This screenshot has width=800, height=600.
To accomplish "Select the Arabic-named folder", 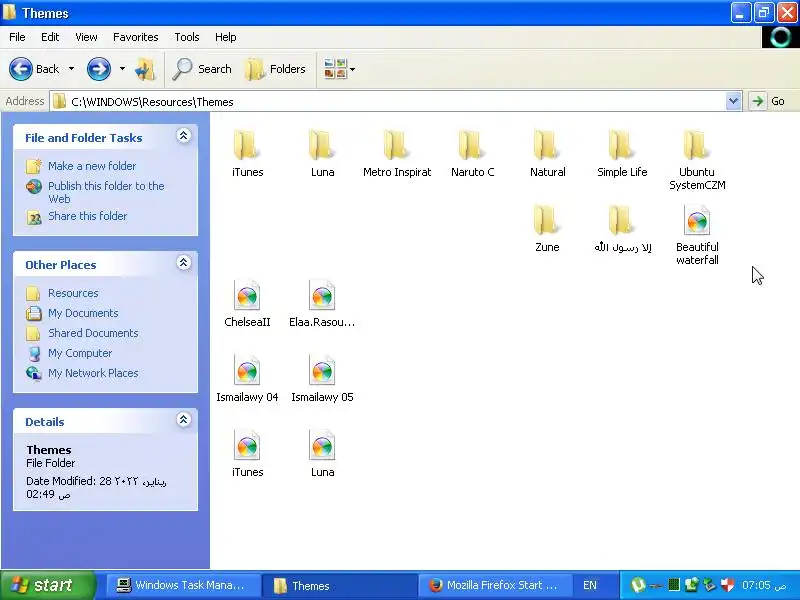I will (622, 229).
